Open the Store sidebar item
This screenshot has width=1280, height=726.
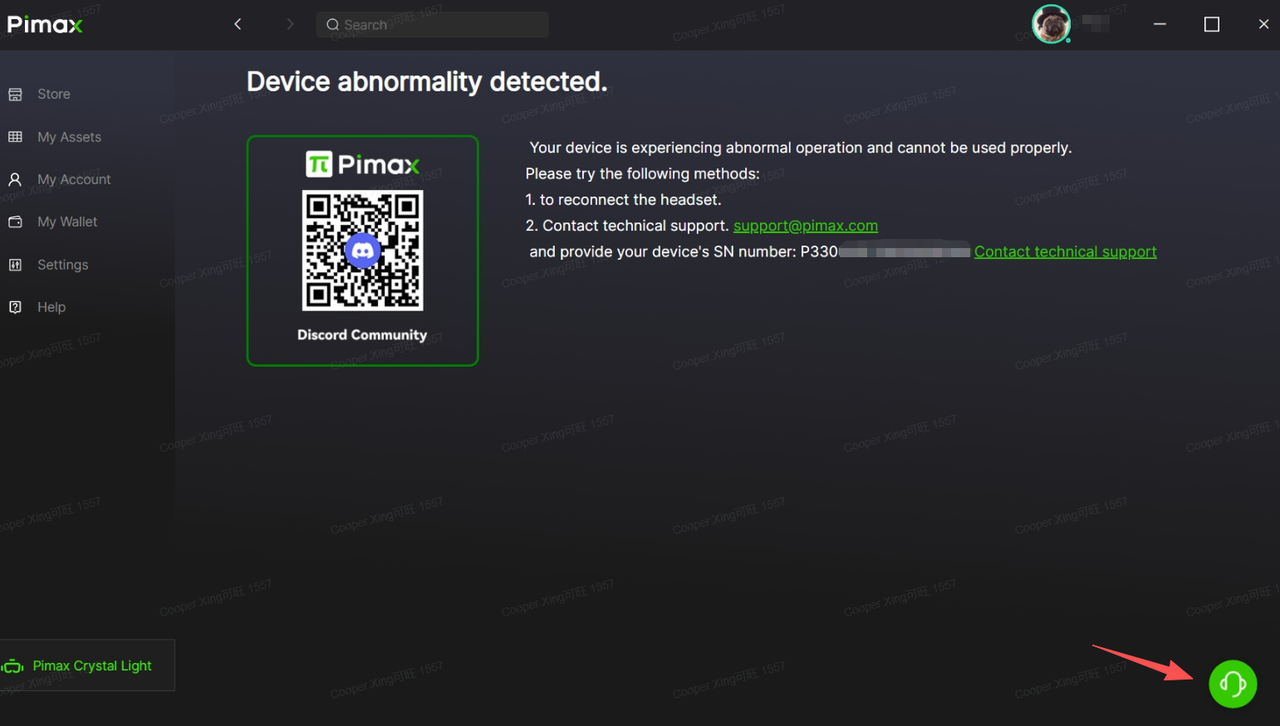coord(54,94)
